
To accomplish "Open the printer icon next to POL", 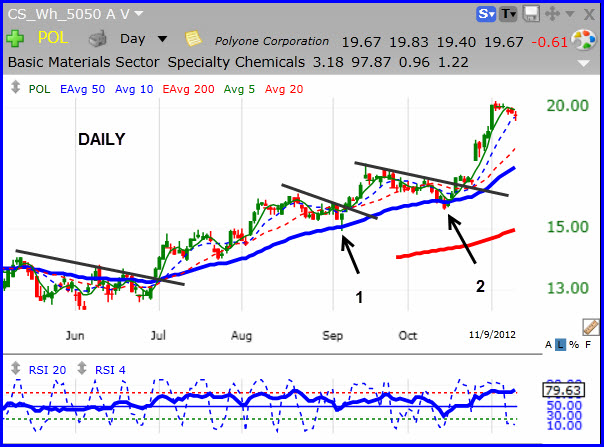I will click(97, 39).
